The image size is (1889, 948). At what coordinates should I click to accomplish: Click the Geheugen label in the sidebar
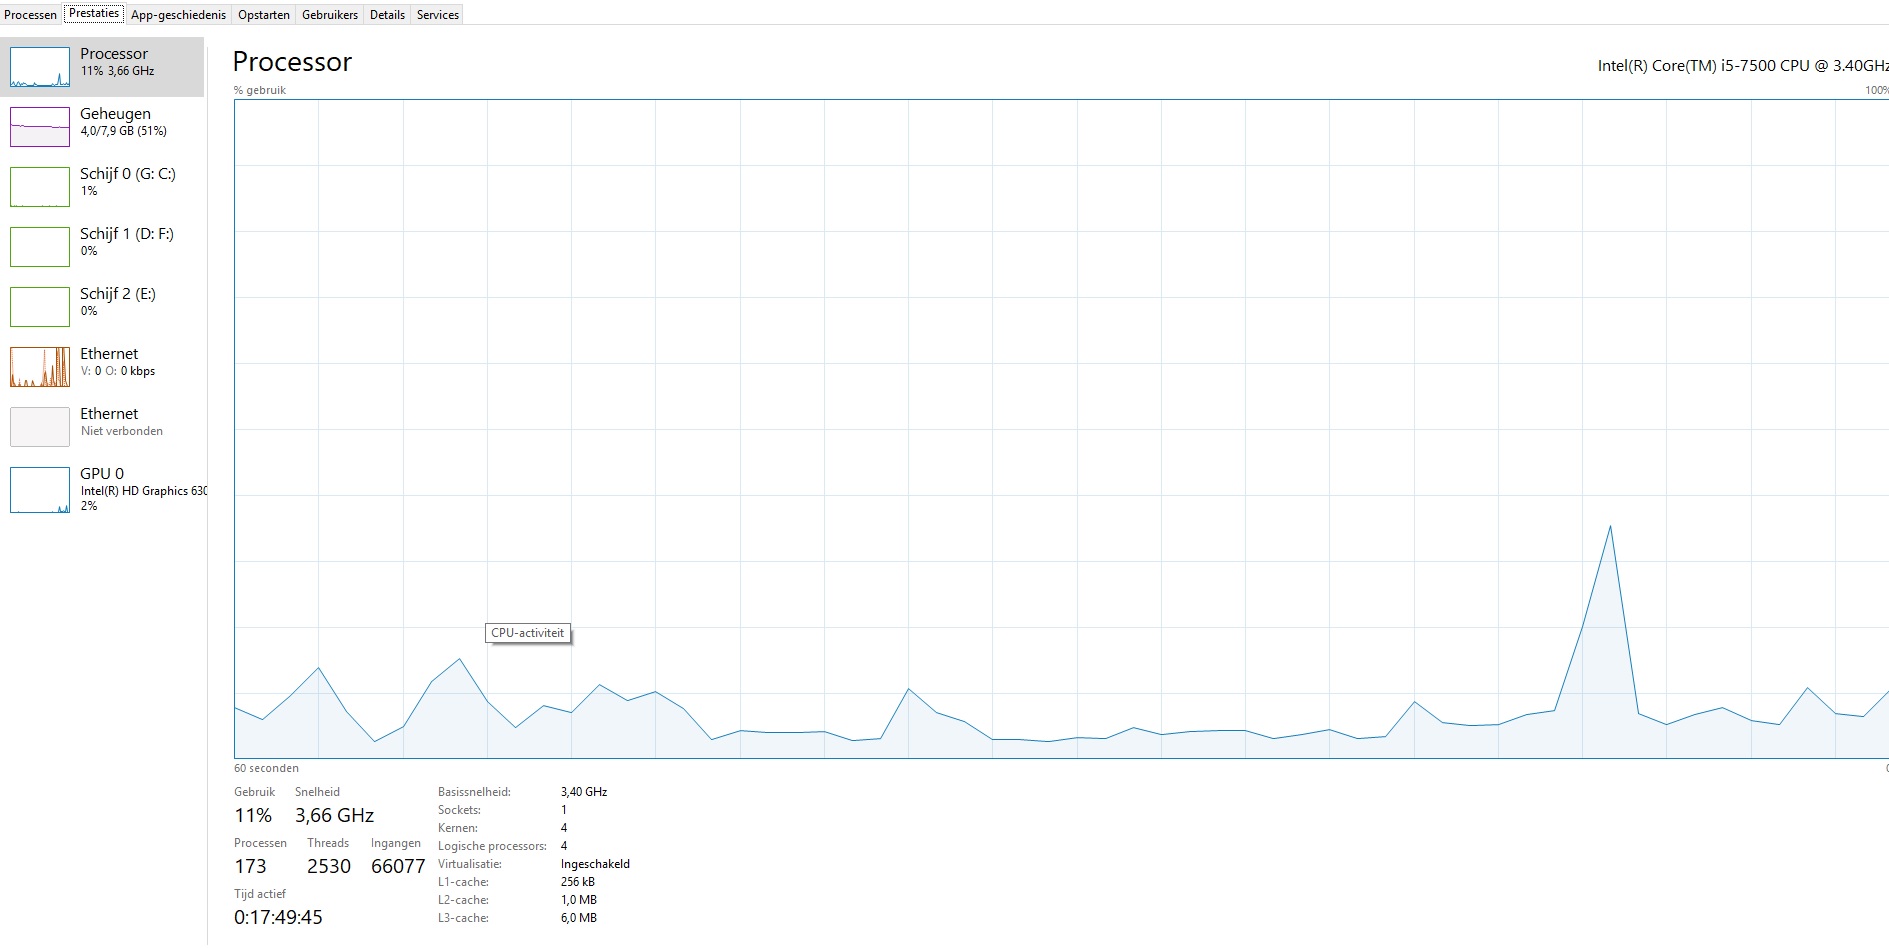click(115, 114)
